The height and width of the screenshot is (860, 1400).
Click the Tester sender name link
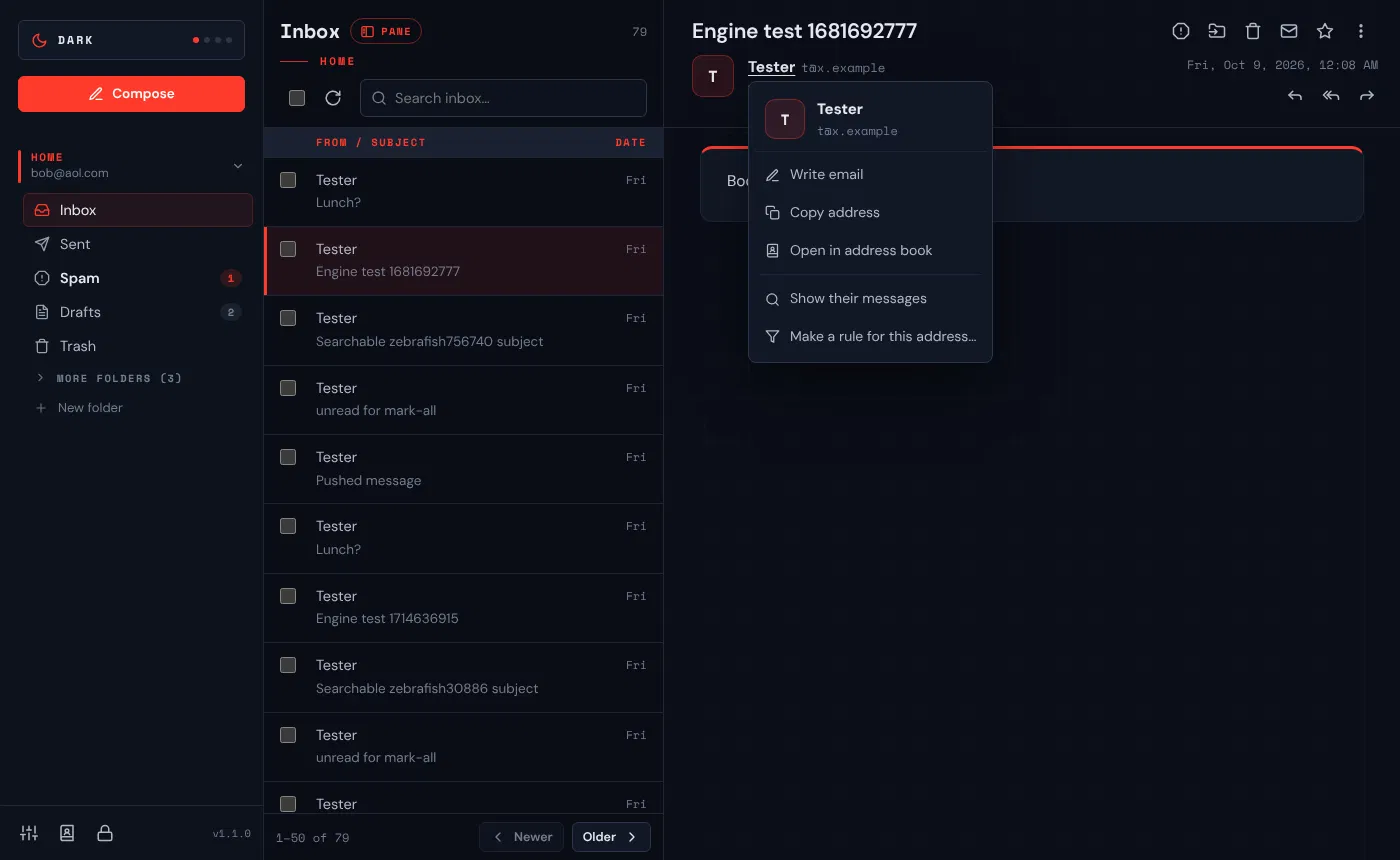tap(771, 67)
